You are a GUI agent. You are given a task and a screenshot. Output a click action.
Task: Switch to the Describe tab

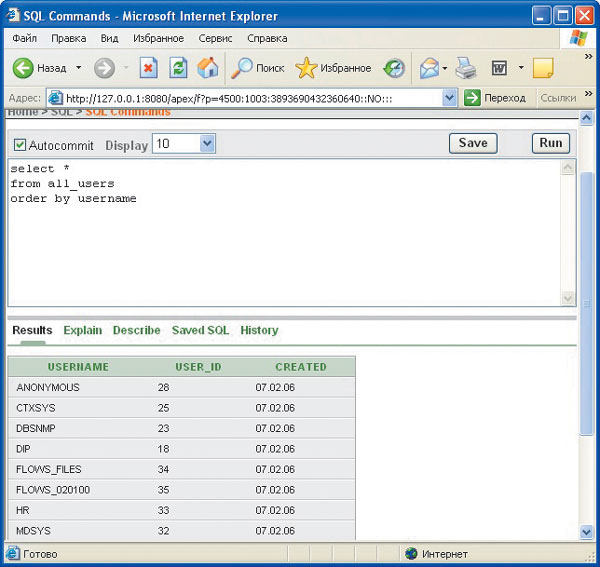137,330
